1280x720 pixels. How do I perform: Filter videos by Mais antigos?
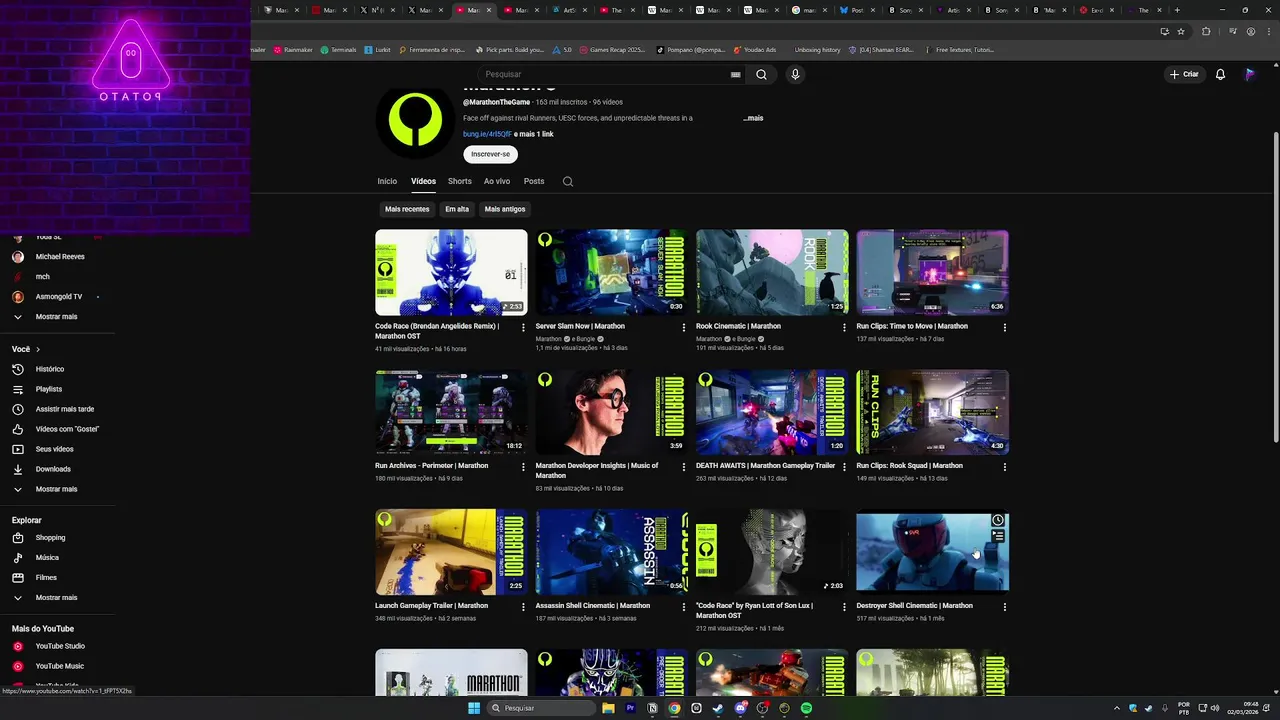(x=505, y=209)
